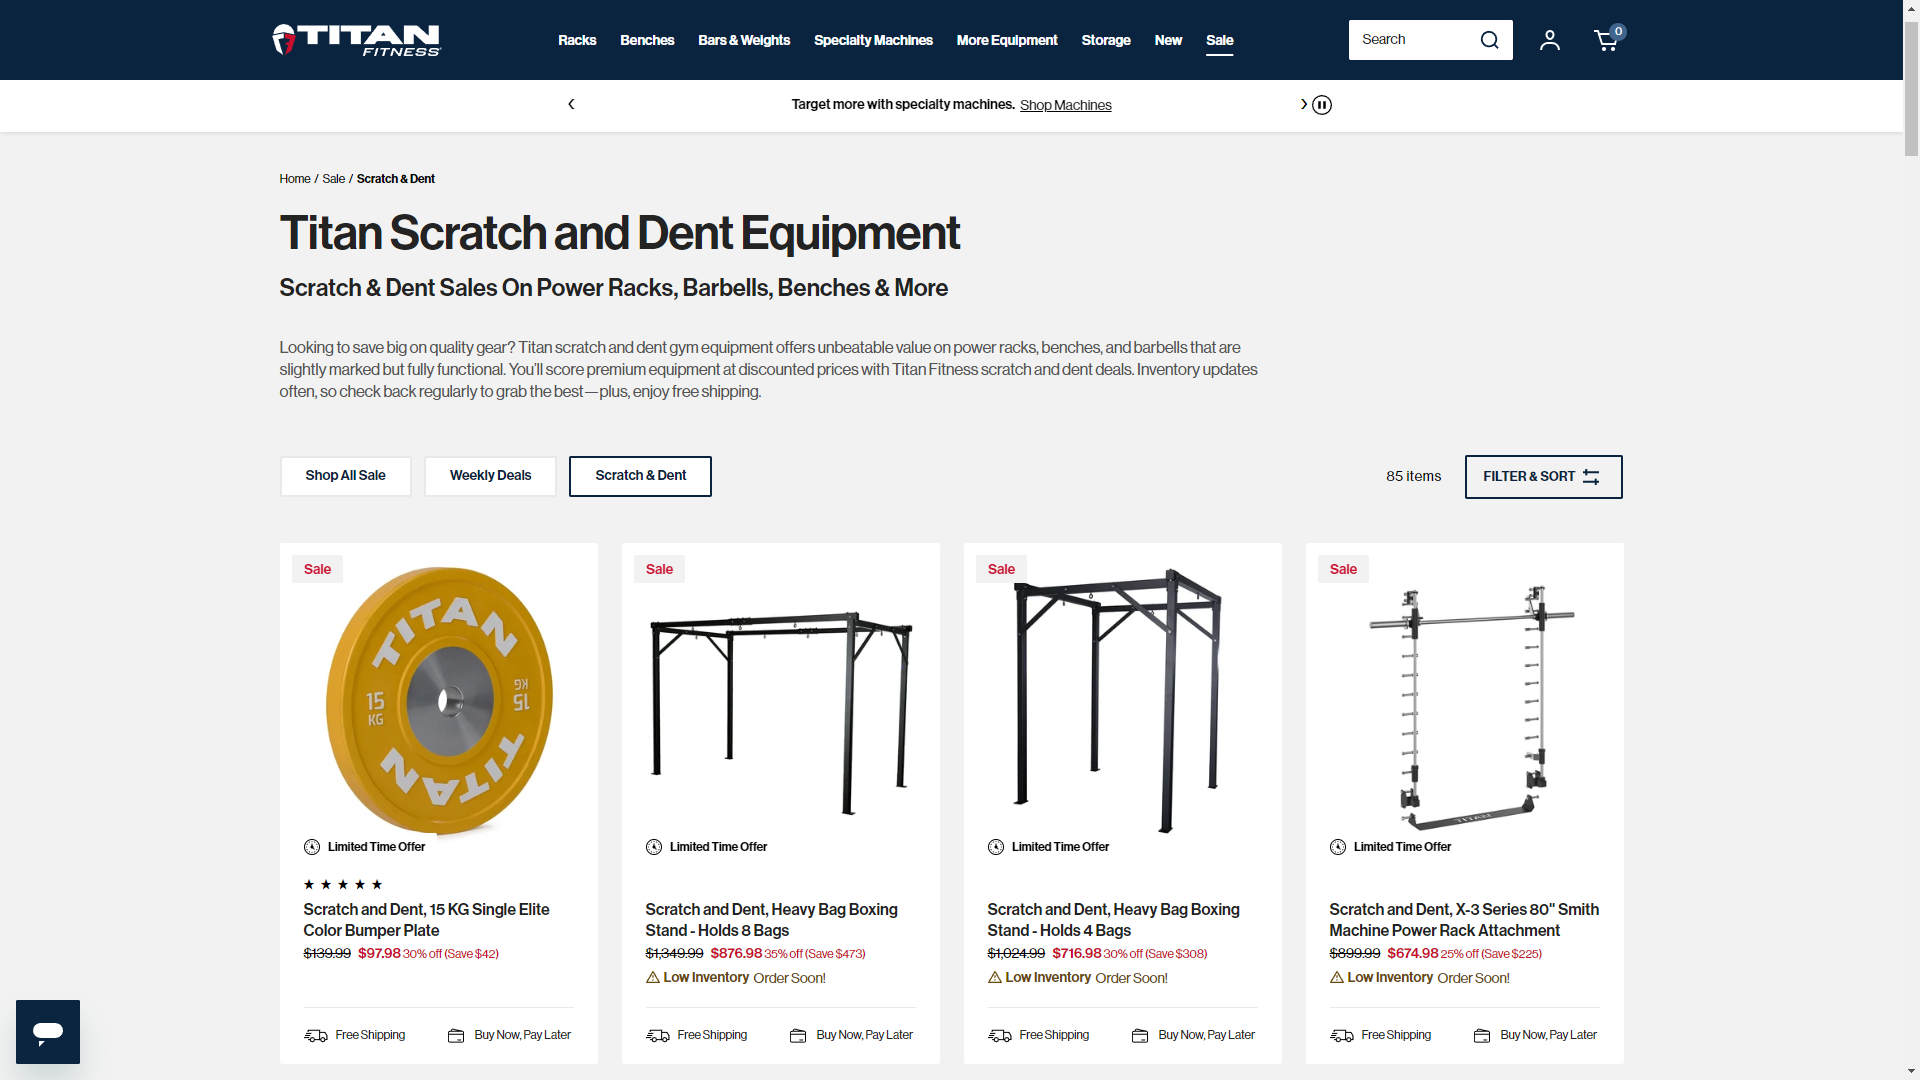Go to Sale breadcrumb
Screen dimensions: 1920x1080
coord(333,179)
